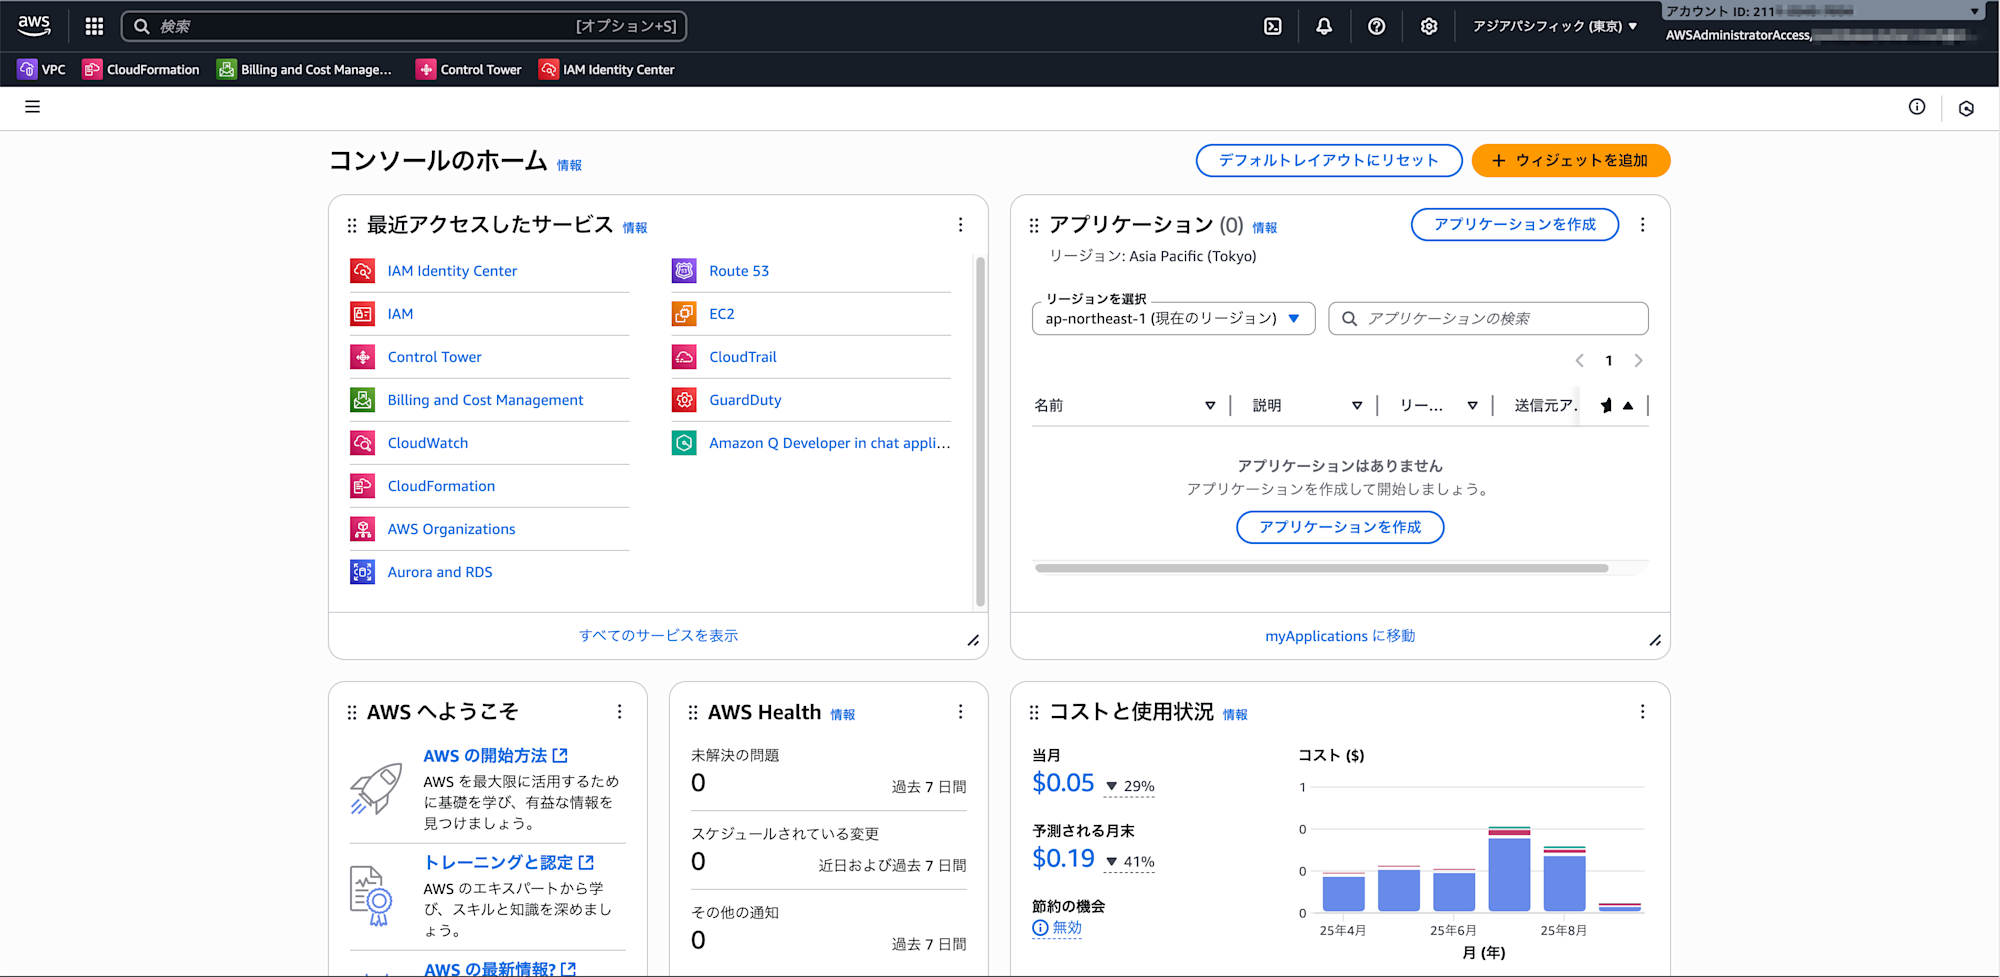Click the resize handle of Applications widget
2000x977 pixels.
point(1655,640)
